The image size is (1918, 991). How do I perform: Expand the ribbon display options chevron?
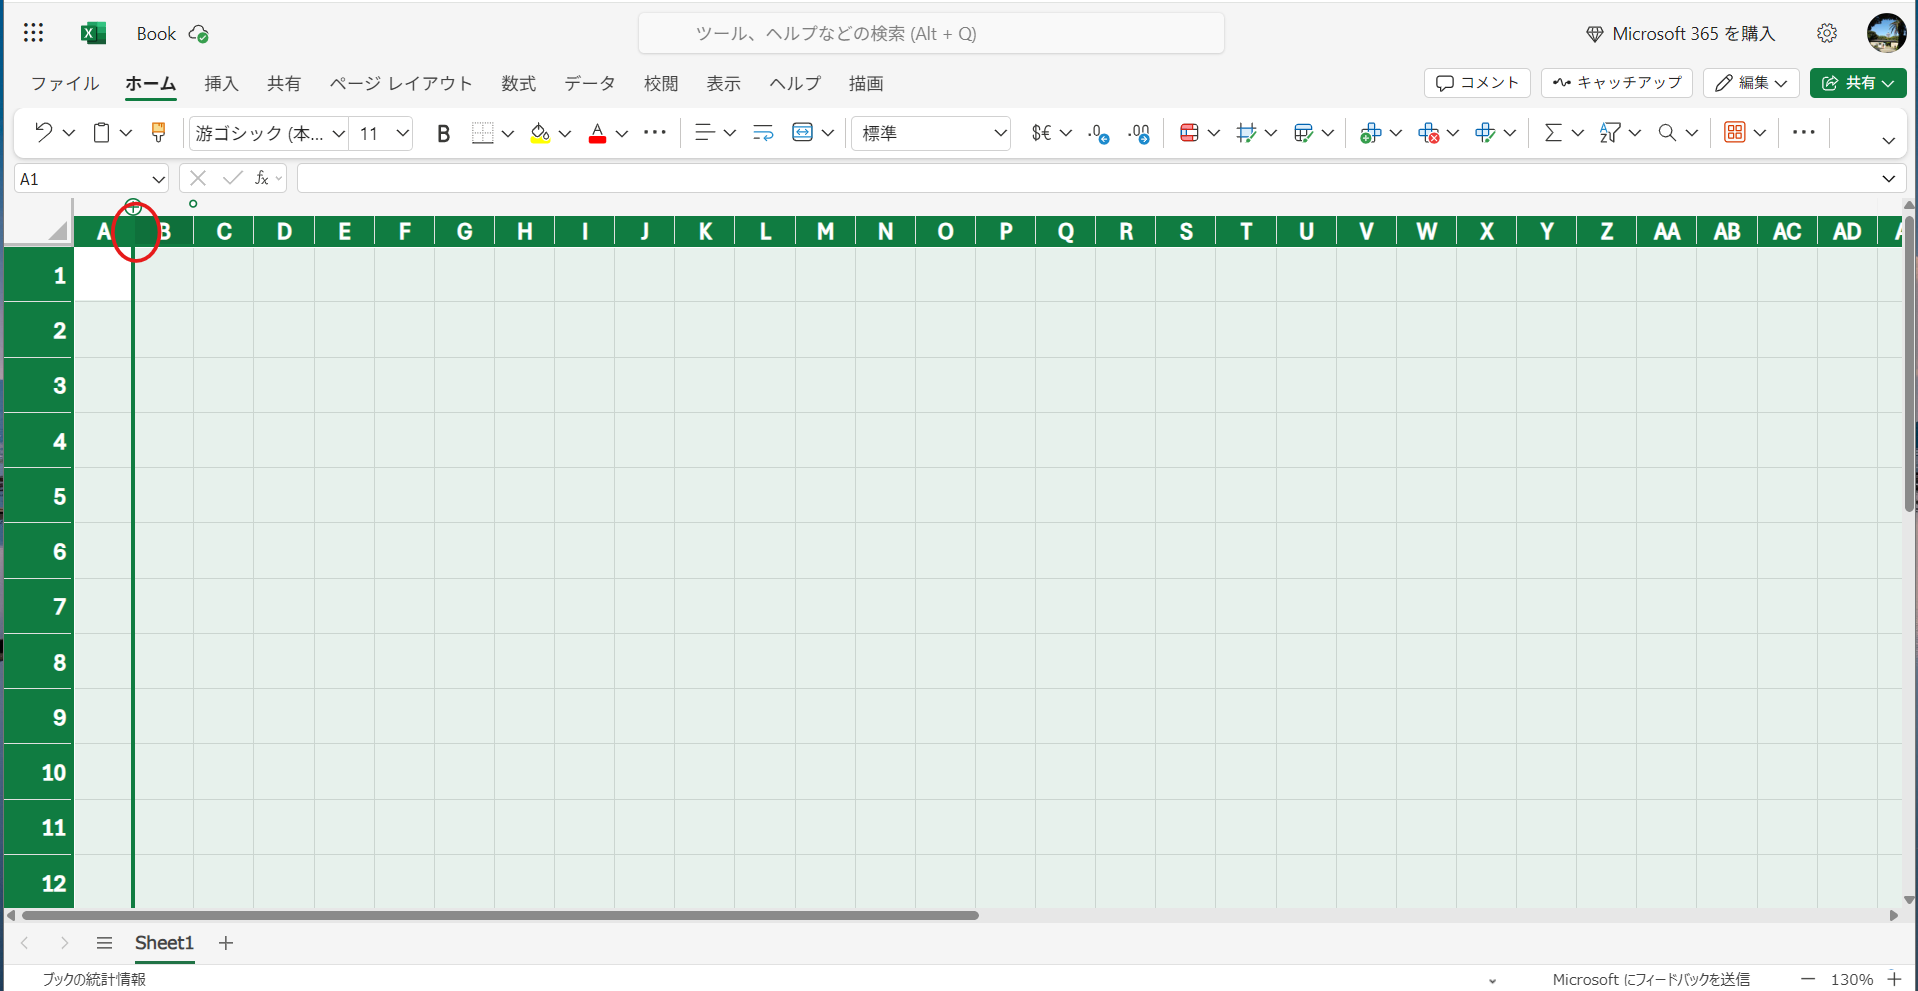pos(1888,141)
